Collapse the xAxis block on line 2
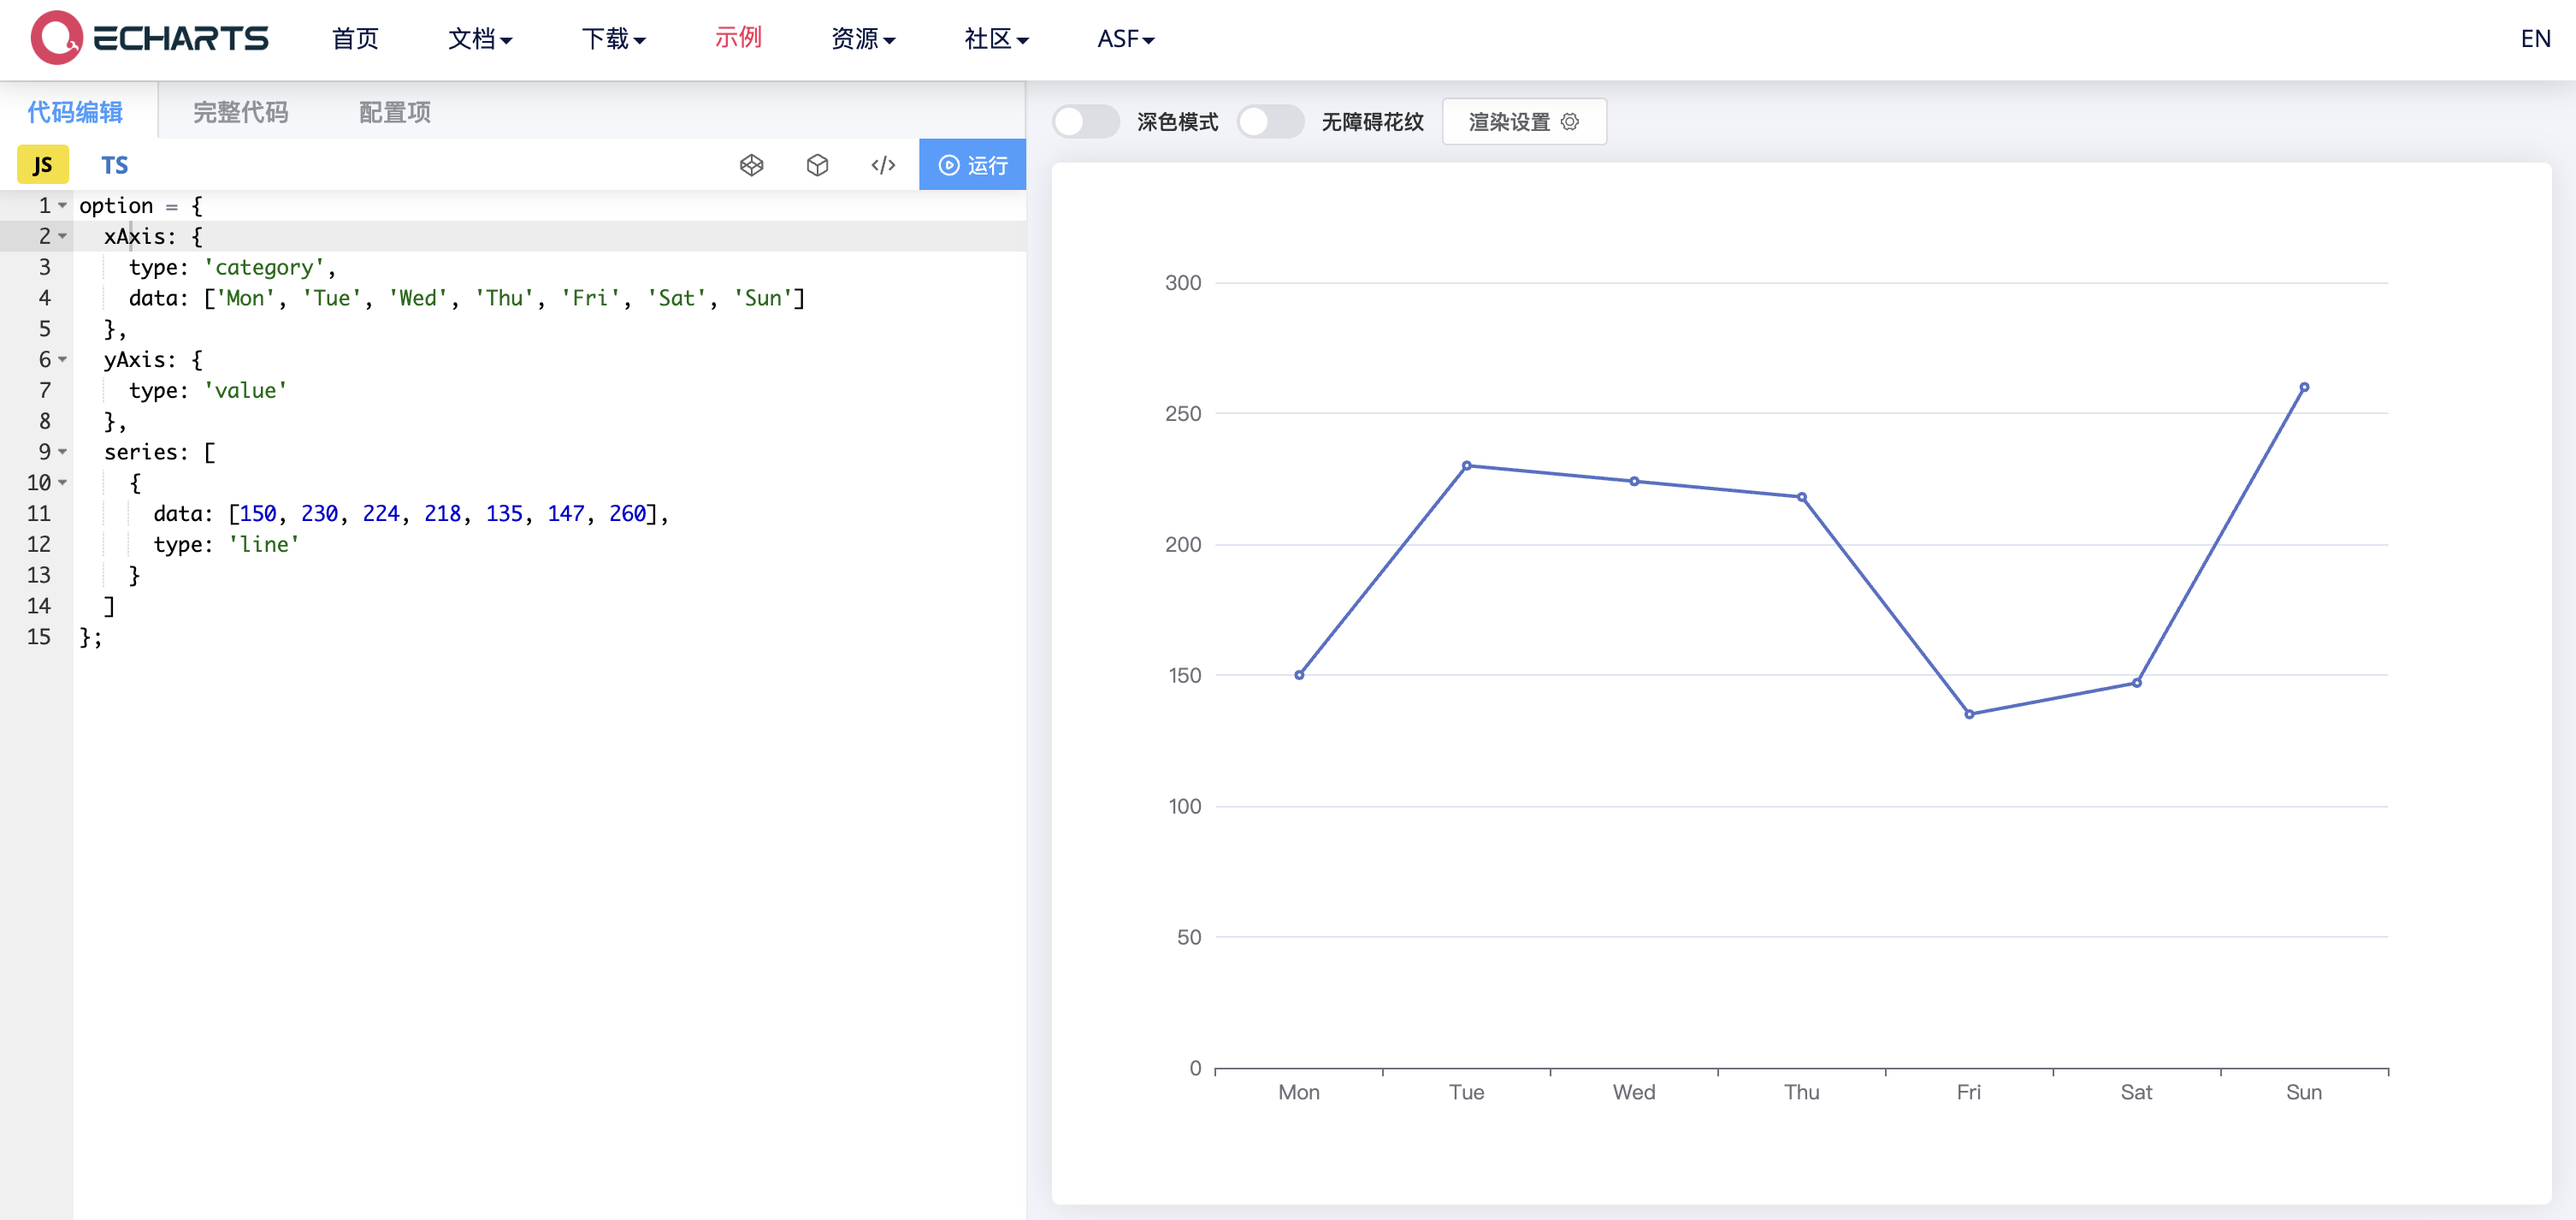2576x1220 pixels. pyautogui.click(x=63, y=236)
